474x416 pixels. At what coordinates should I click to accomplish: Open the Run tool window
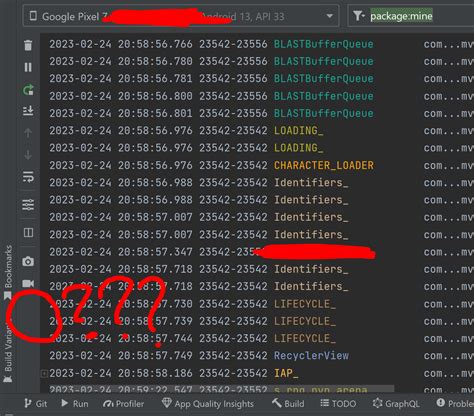(x=75, y=404)
